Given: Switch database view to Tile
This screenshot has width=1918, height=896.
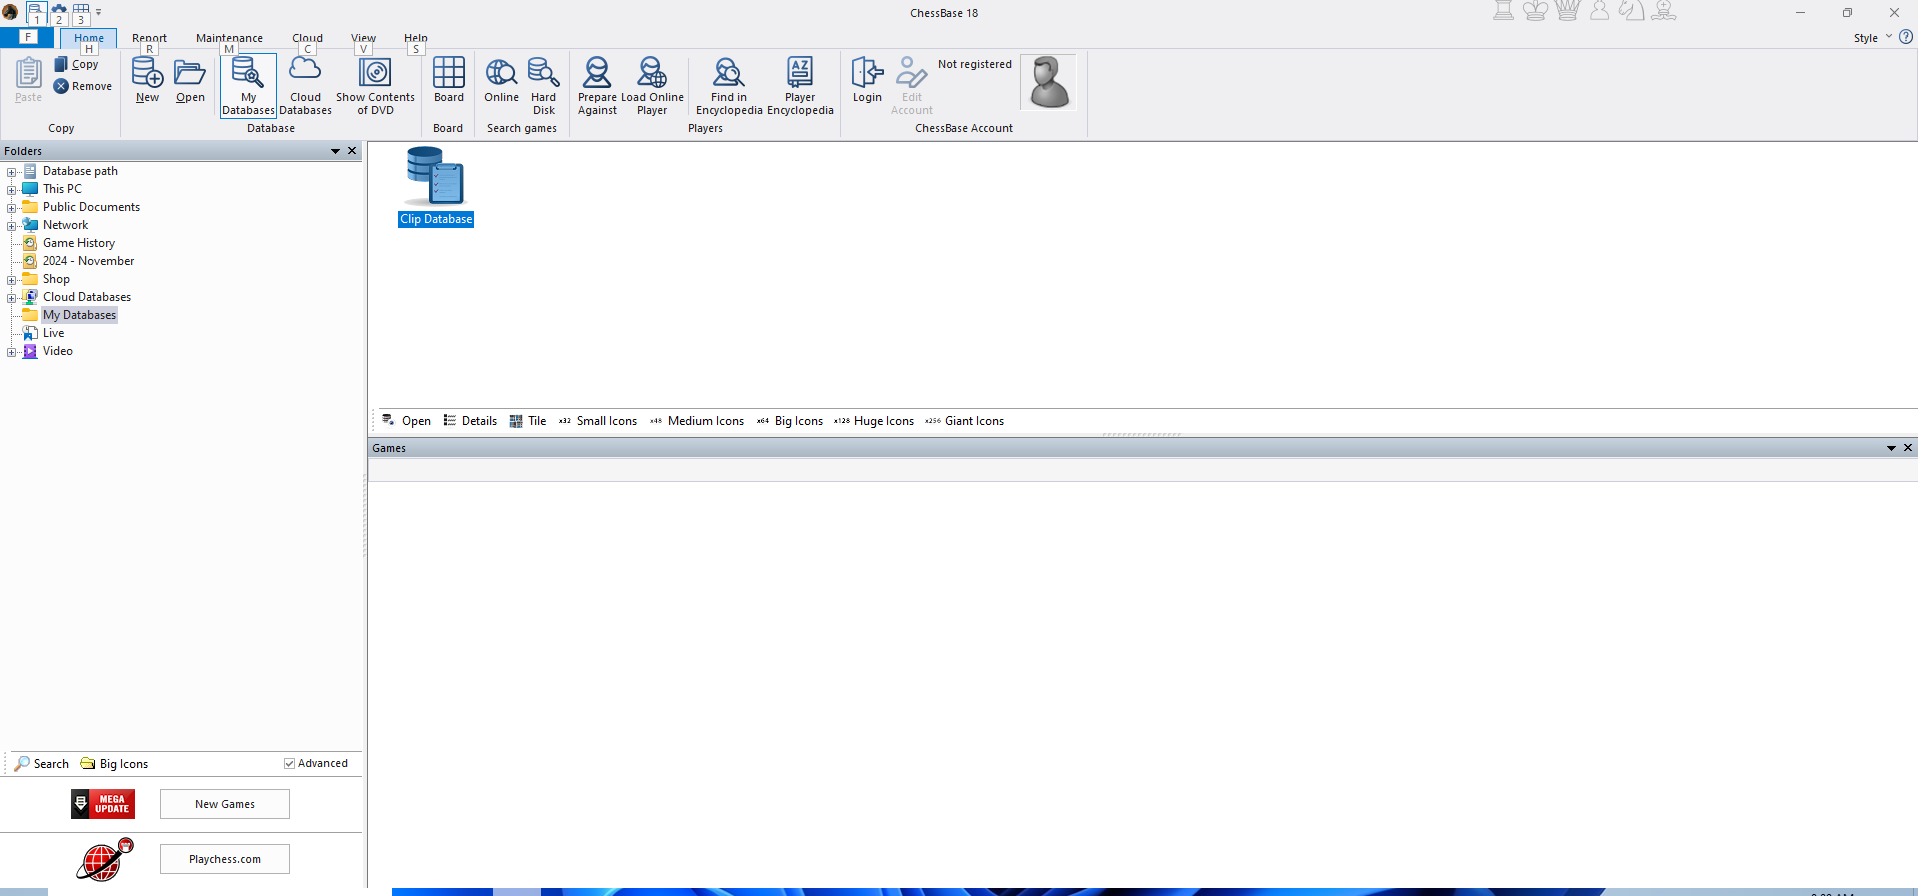Looking at the screenshot, I should [528, 421].
